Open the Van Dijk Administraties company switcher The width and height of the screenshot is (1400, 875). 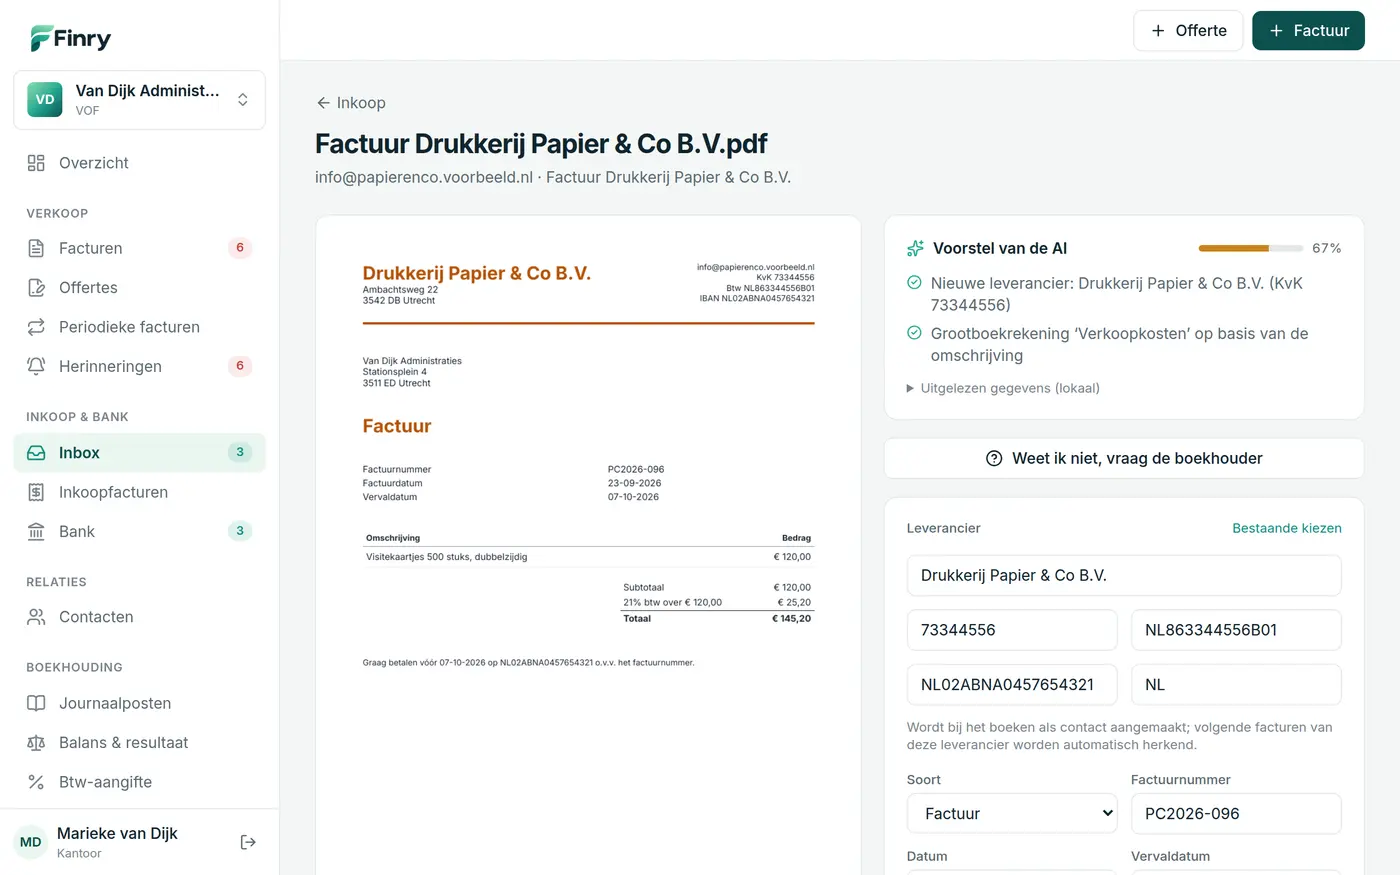(139, 100)
